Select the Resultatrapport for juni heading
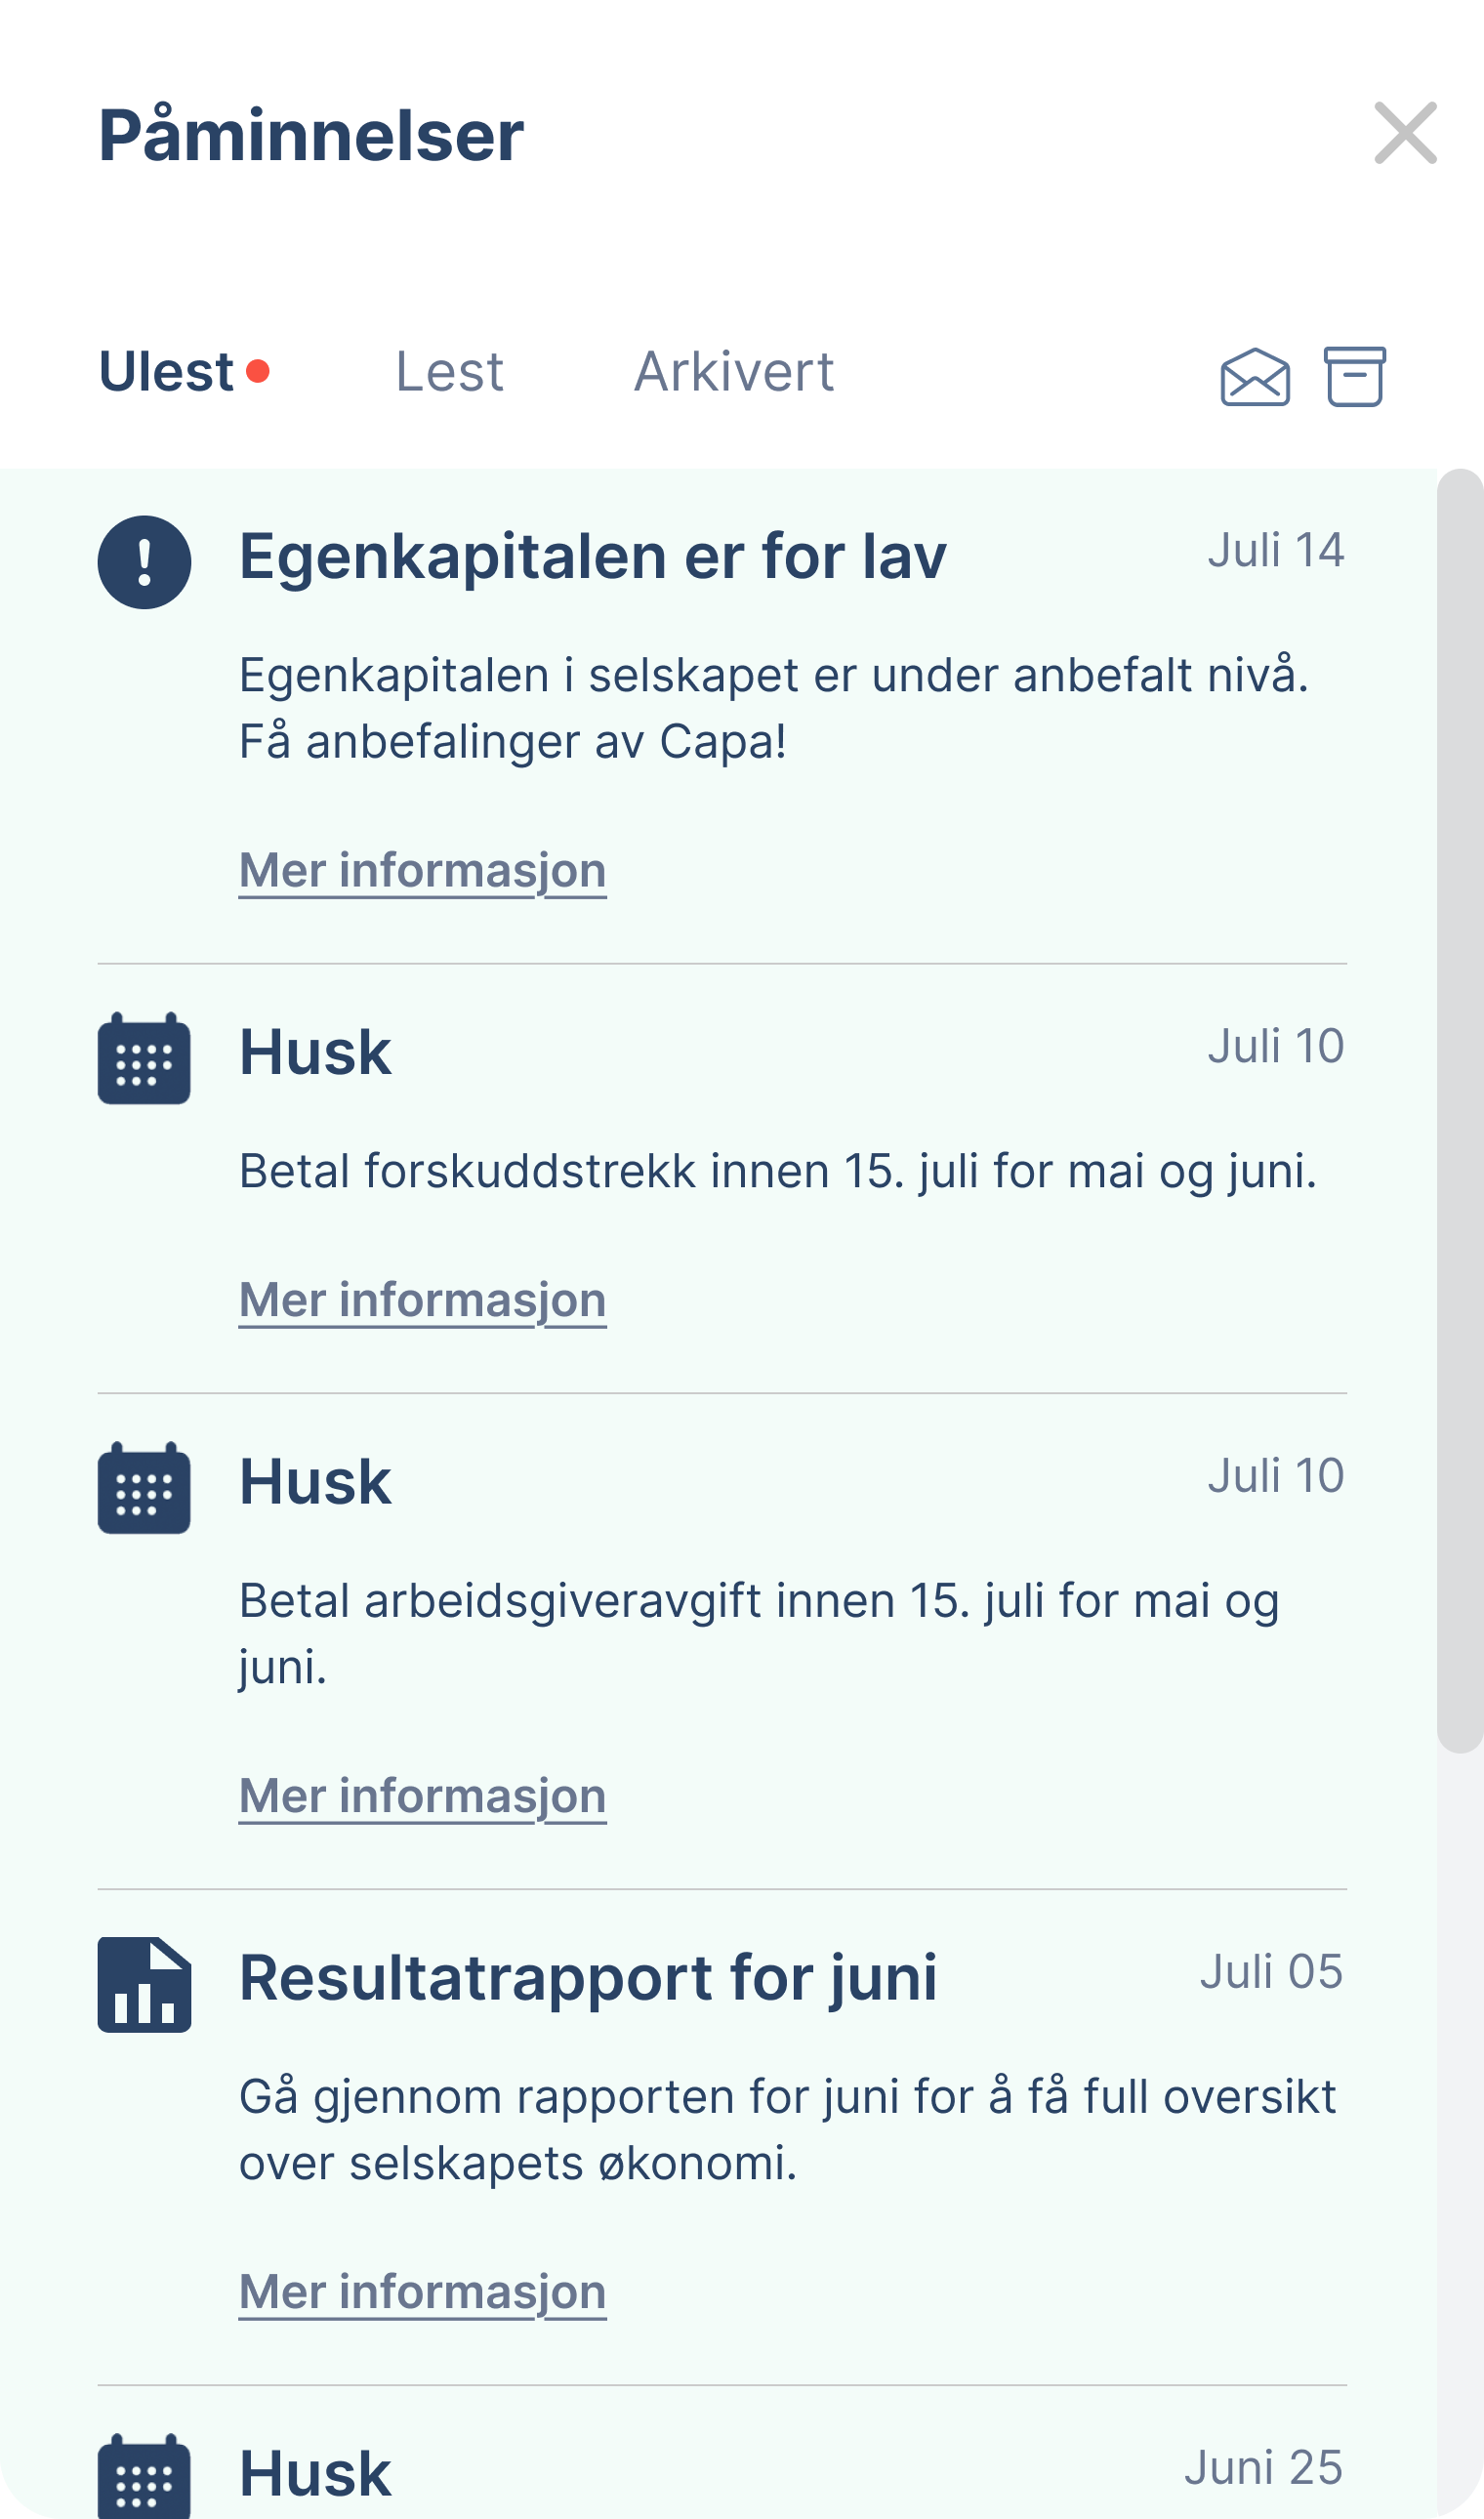Image resolution: width=1484 pixels, height=2519 pixels. (x=588, y=1978)
